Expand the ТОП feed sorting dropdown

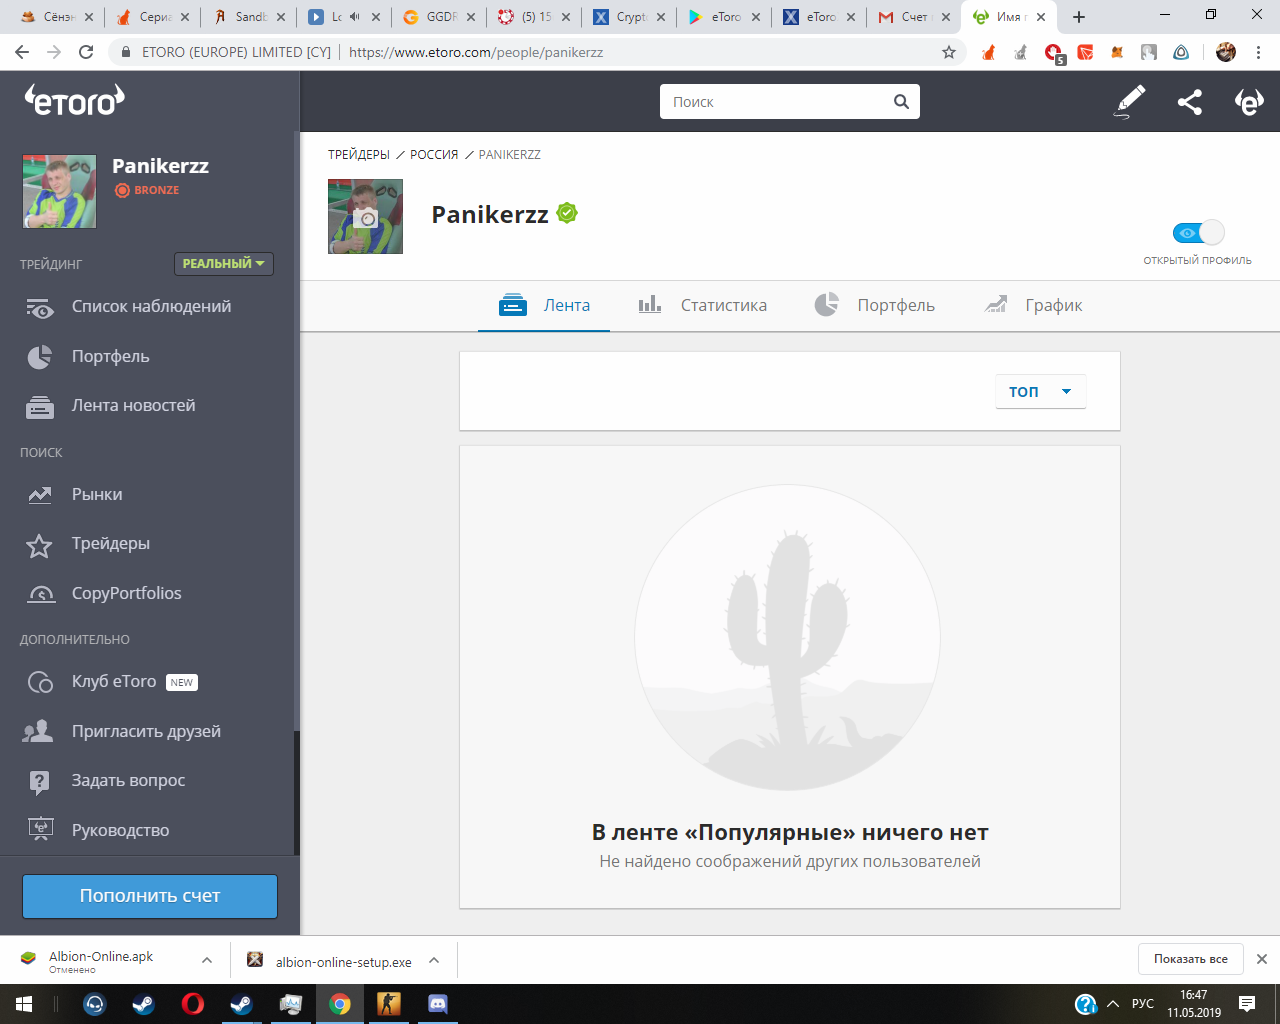[1040, 391]
